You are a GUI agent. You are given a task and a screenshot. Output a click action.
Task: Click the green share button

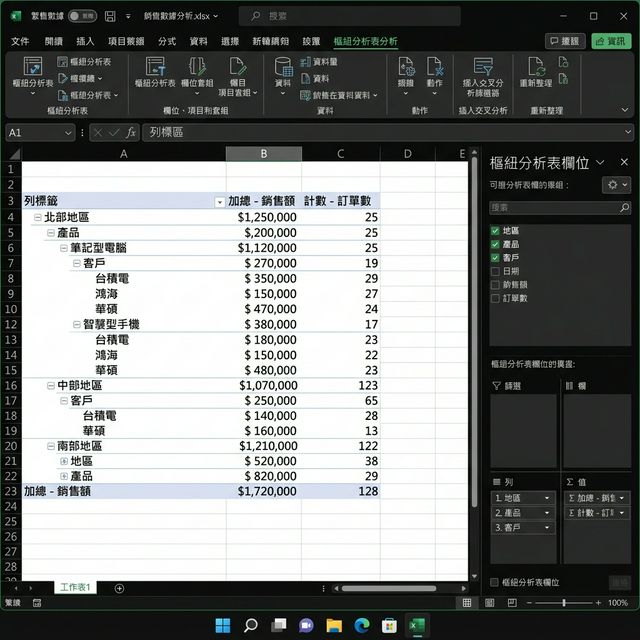pos(611,41)
